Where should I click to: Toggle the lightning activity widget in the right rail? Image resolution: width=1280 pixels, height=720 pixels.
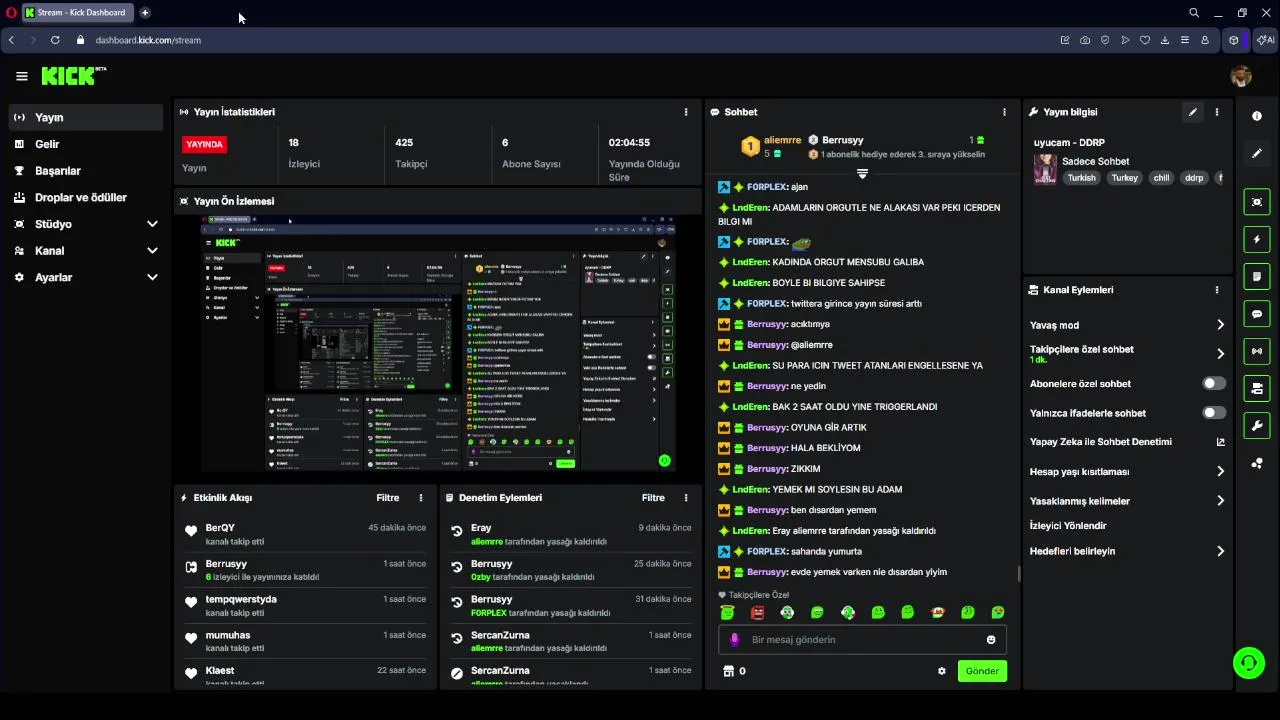[x=1257, y=239]
